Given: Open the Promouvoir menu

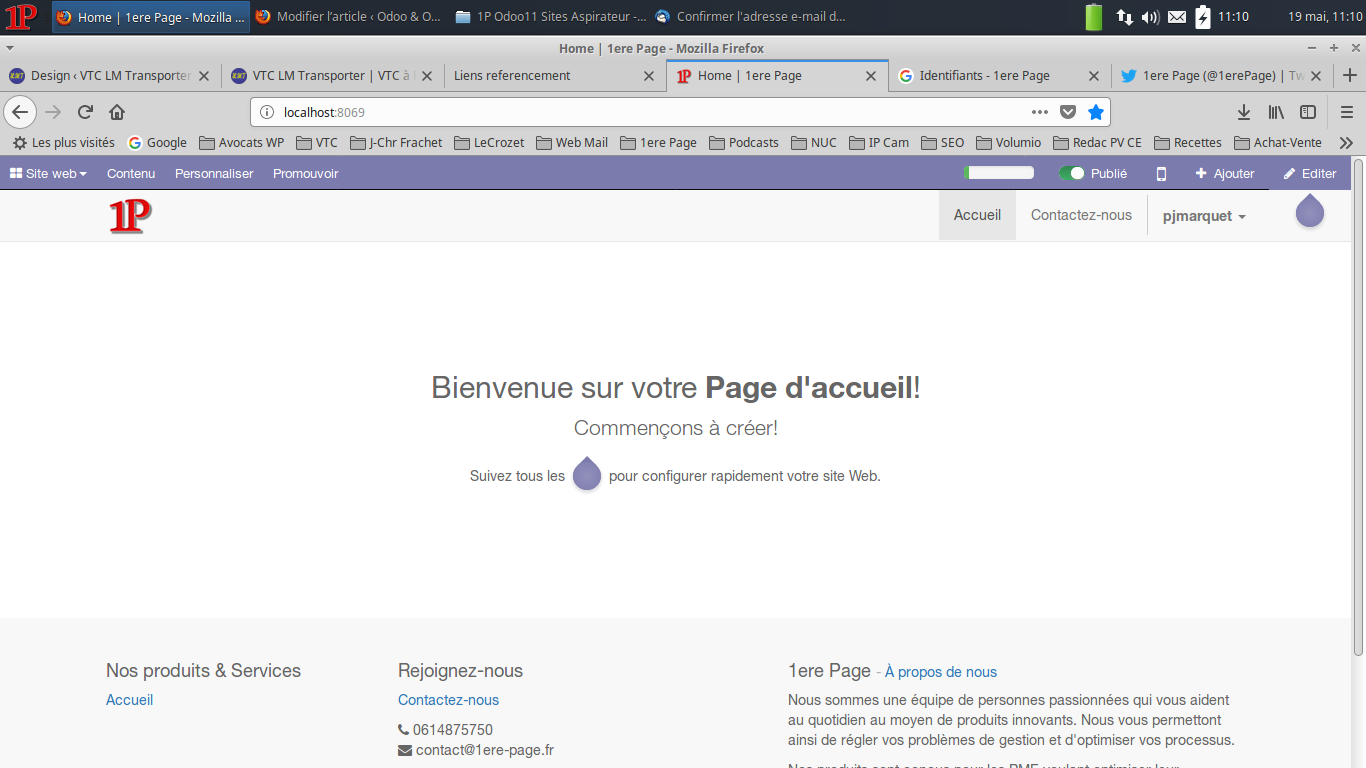Looking at the screenshot, I should tap(306, 173).
